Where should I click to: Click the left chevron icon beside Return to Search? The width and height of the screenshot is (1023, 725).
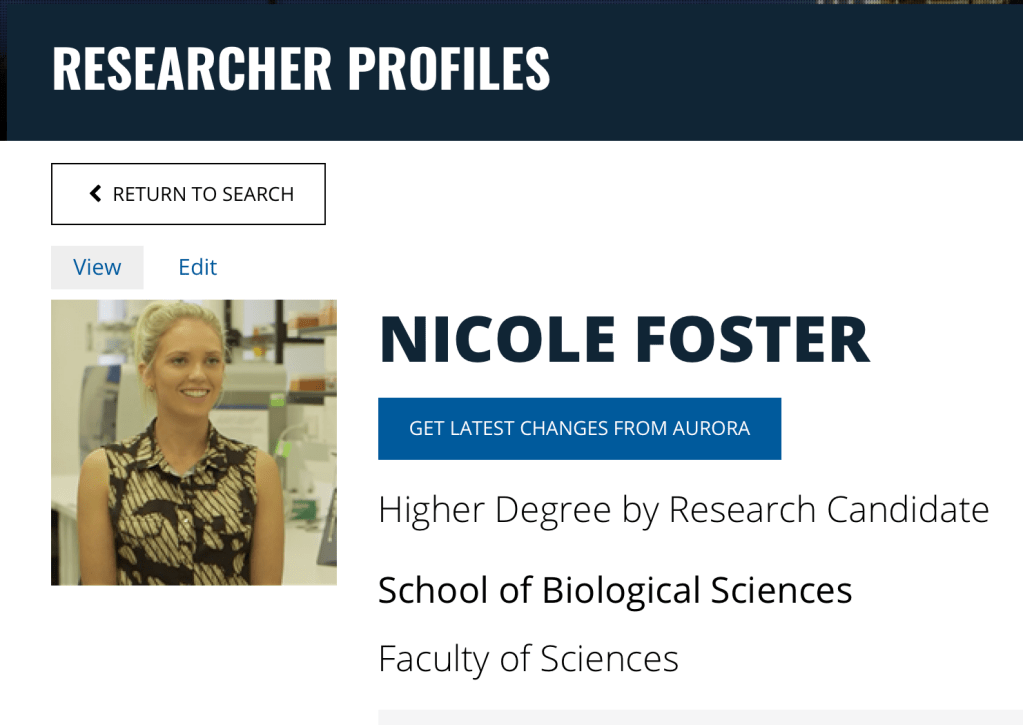pyautogui.click(x=96, y=194)
